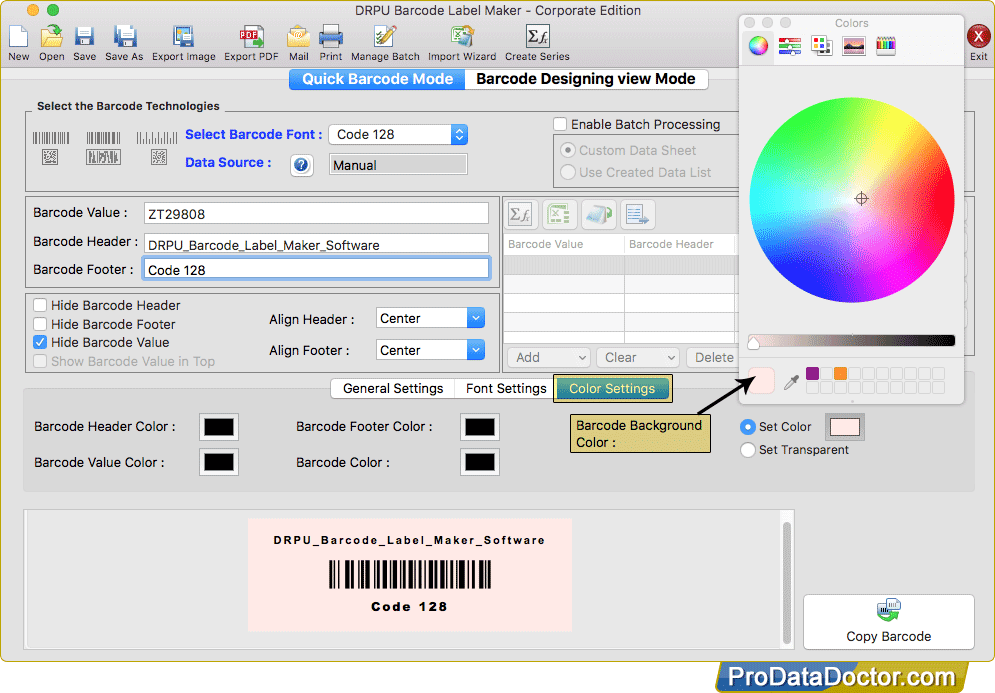Check Hide Barcode Header
Screen dimensions: 995x693
point(40,305)
